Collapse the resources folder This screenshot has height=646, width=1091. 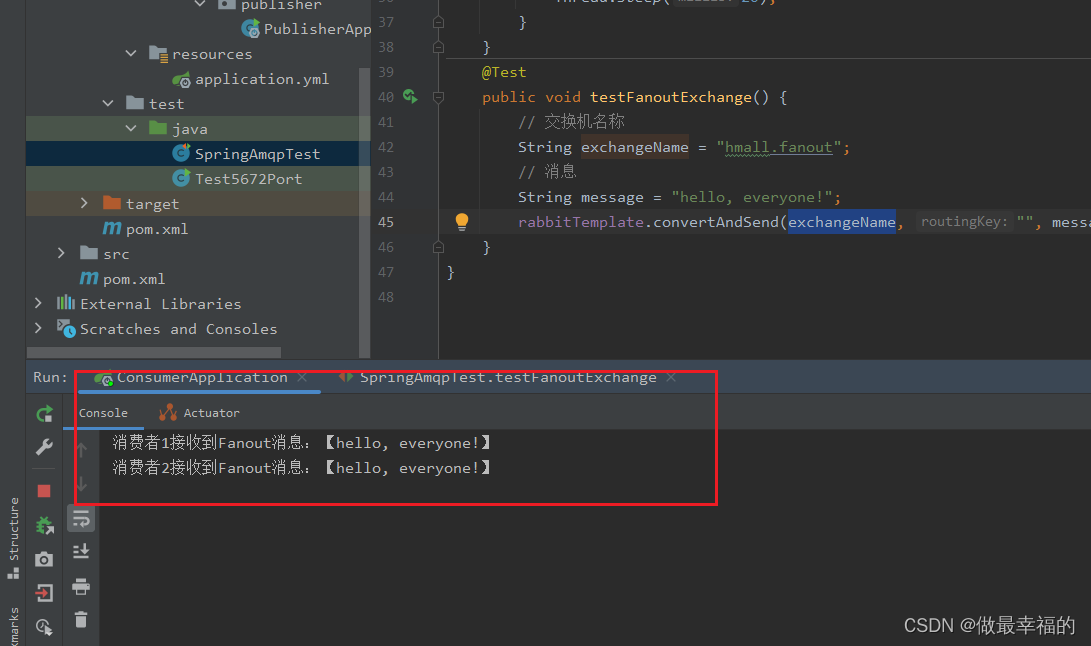131,54
